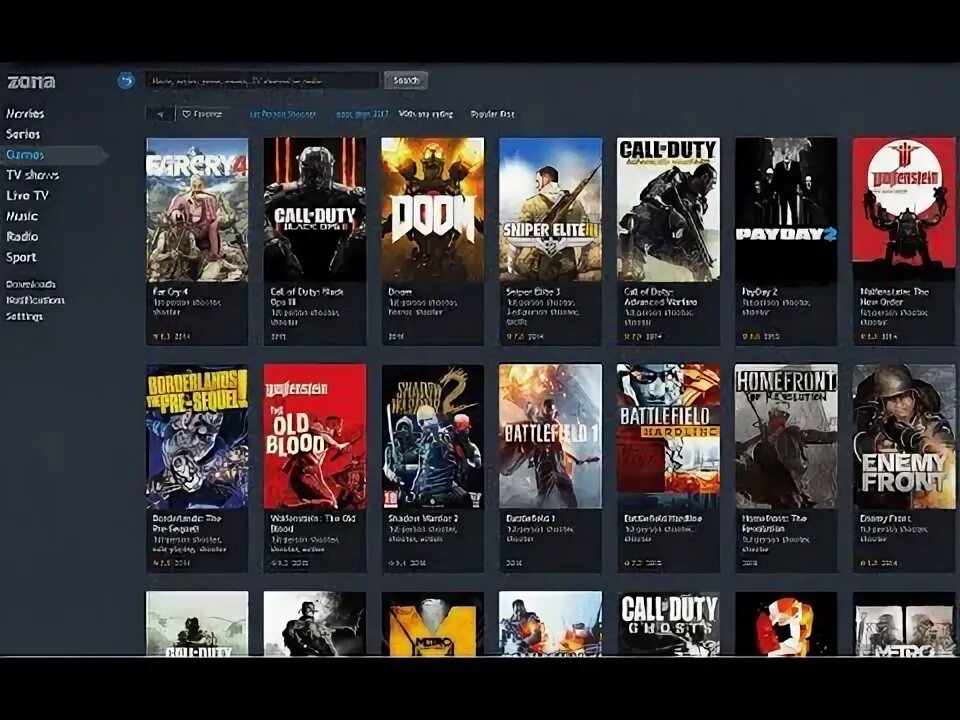Open the Payday 2 cover
Viewport: 960px width, 720px height.
click(786, 209)
